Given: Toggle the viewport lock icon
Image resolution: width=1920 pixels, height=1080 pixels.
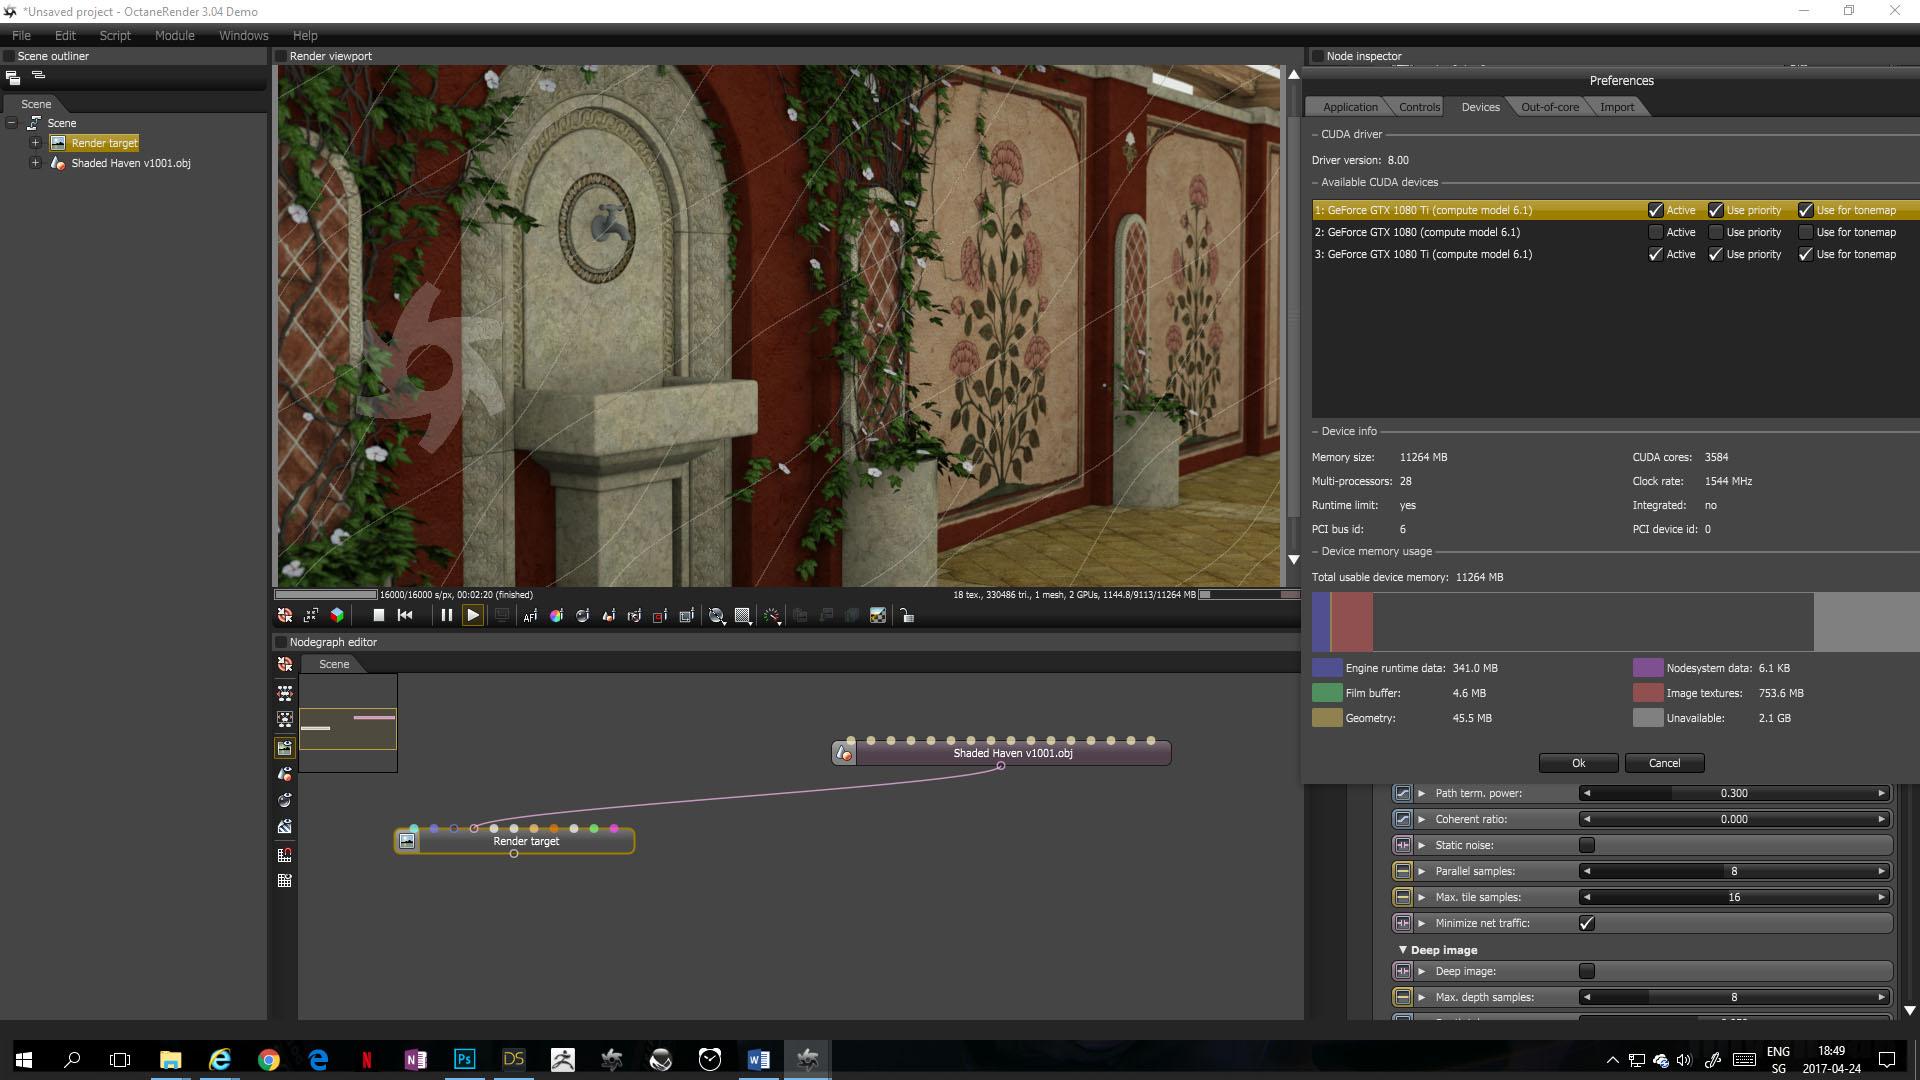Looking at the screenshot, I should 907,616.
